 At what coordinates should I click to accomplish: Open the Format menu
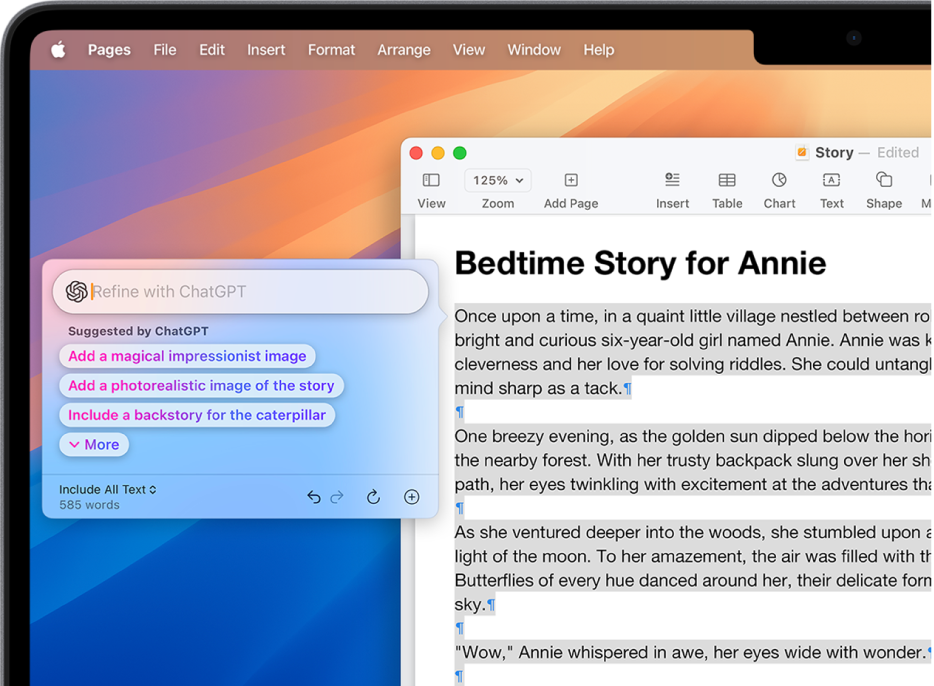tap(331, 49)
